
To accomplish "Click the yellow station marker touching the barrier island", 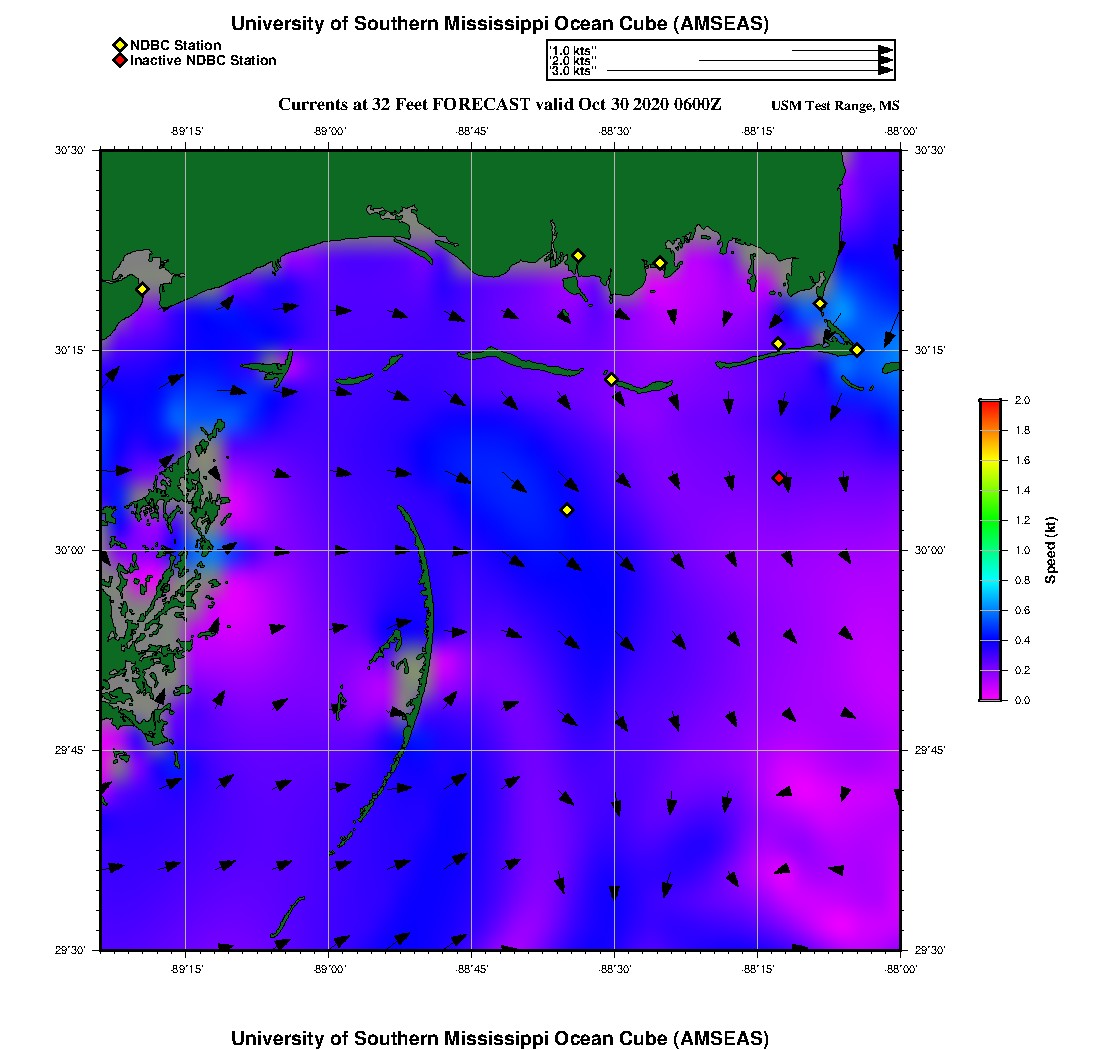I will point(612,379).
